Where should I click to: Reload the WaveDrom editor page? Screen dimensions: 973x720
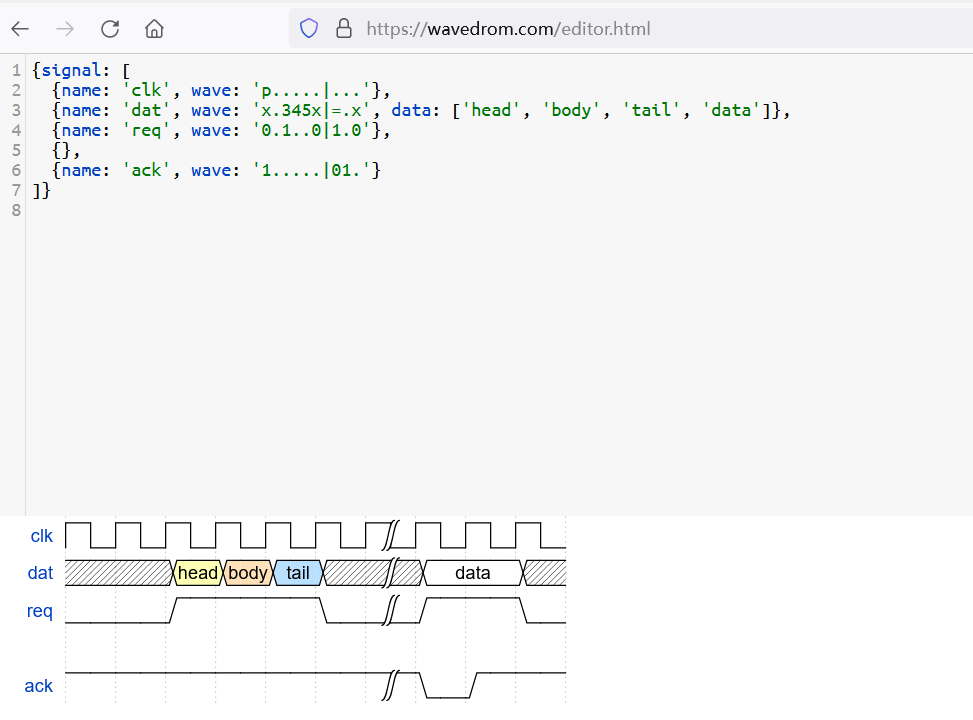coord(110,29)
